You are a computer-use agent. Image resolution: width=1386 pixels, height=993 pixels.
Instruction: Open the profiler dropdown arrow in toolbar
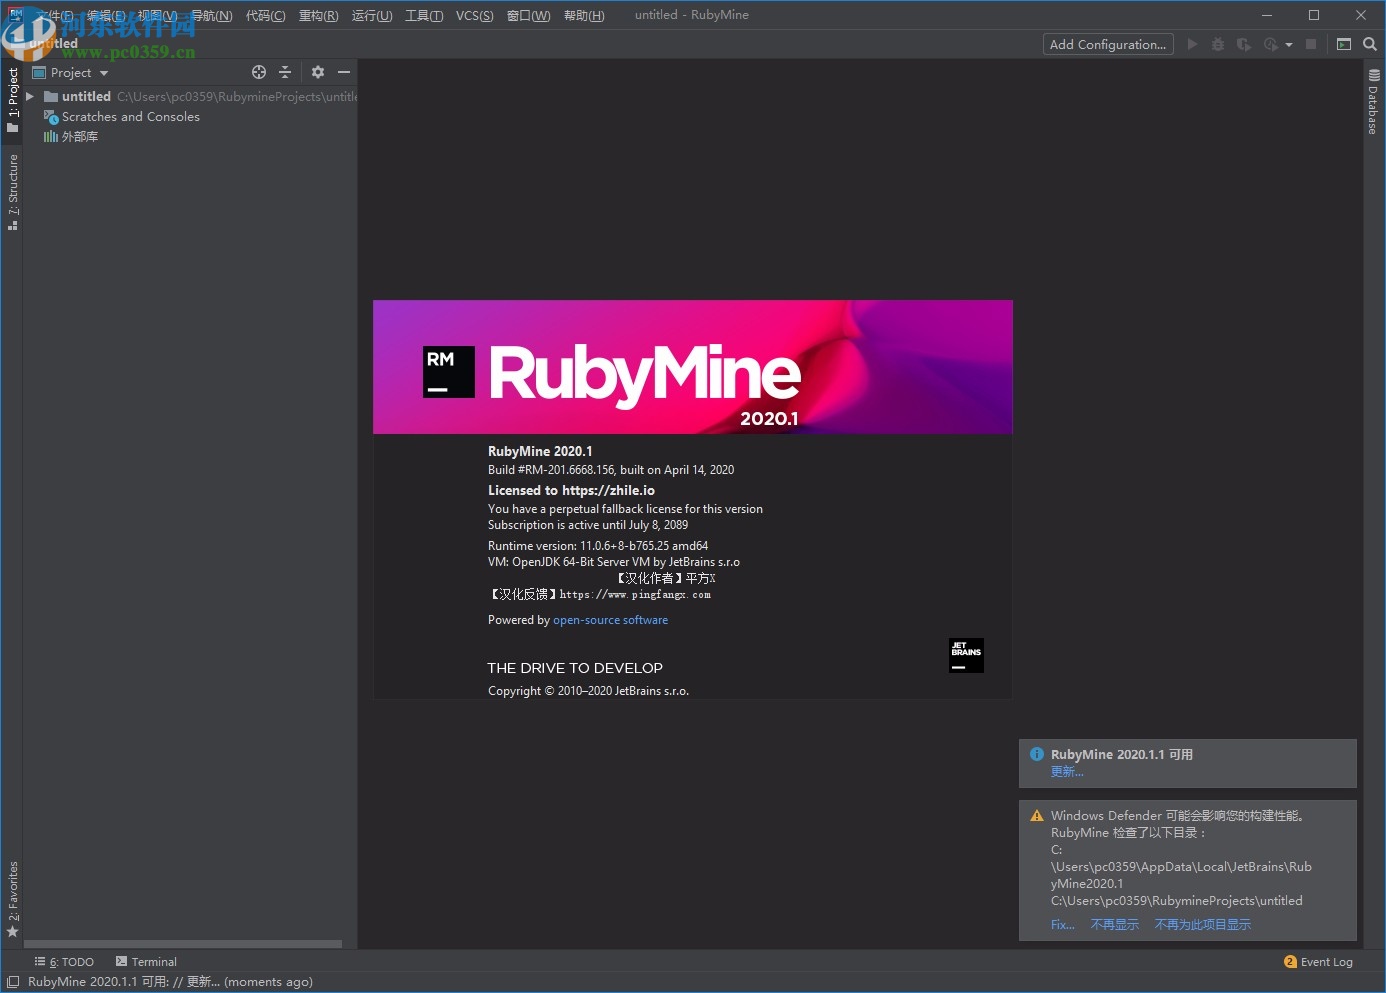point(1289,44)
